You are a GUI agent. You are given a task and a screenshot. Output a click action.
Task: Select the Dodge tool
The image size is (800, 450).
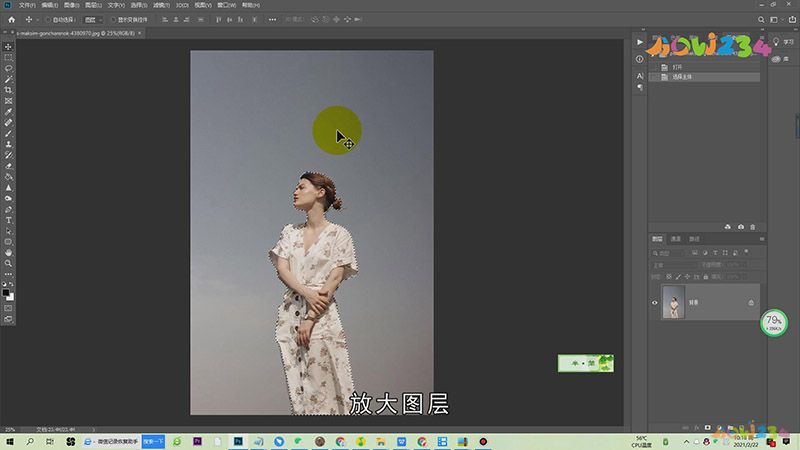tap(8, 198)
